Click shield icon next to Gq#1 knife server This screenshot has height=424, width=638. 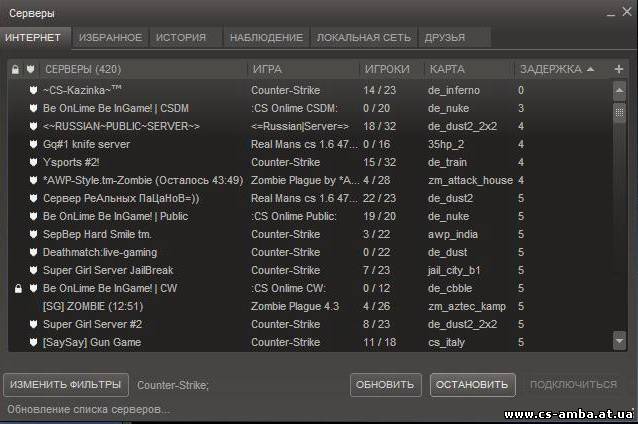point(34,144)
